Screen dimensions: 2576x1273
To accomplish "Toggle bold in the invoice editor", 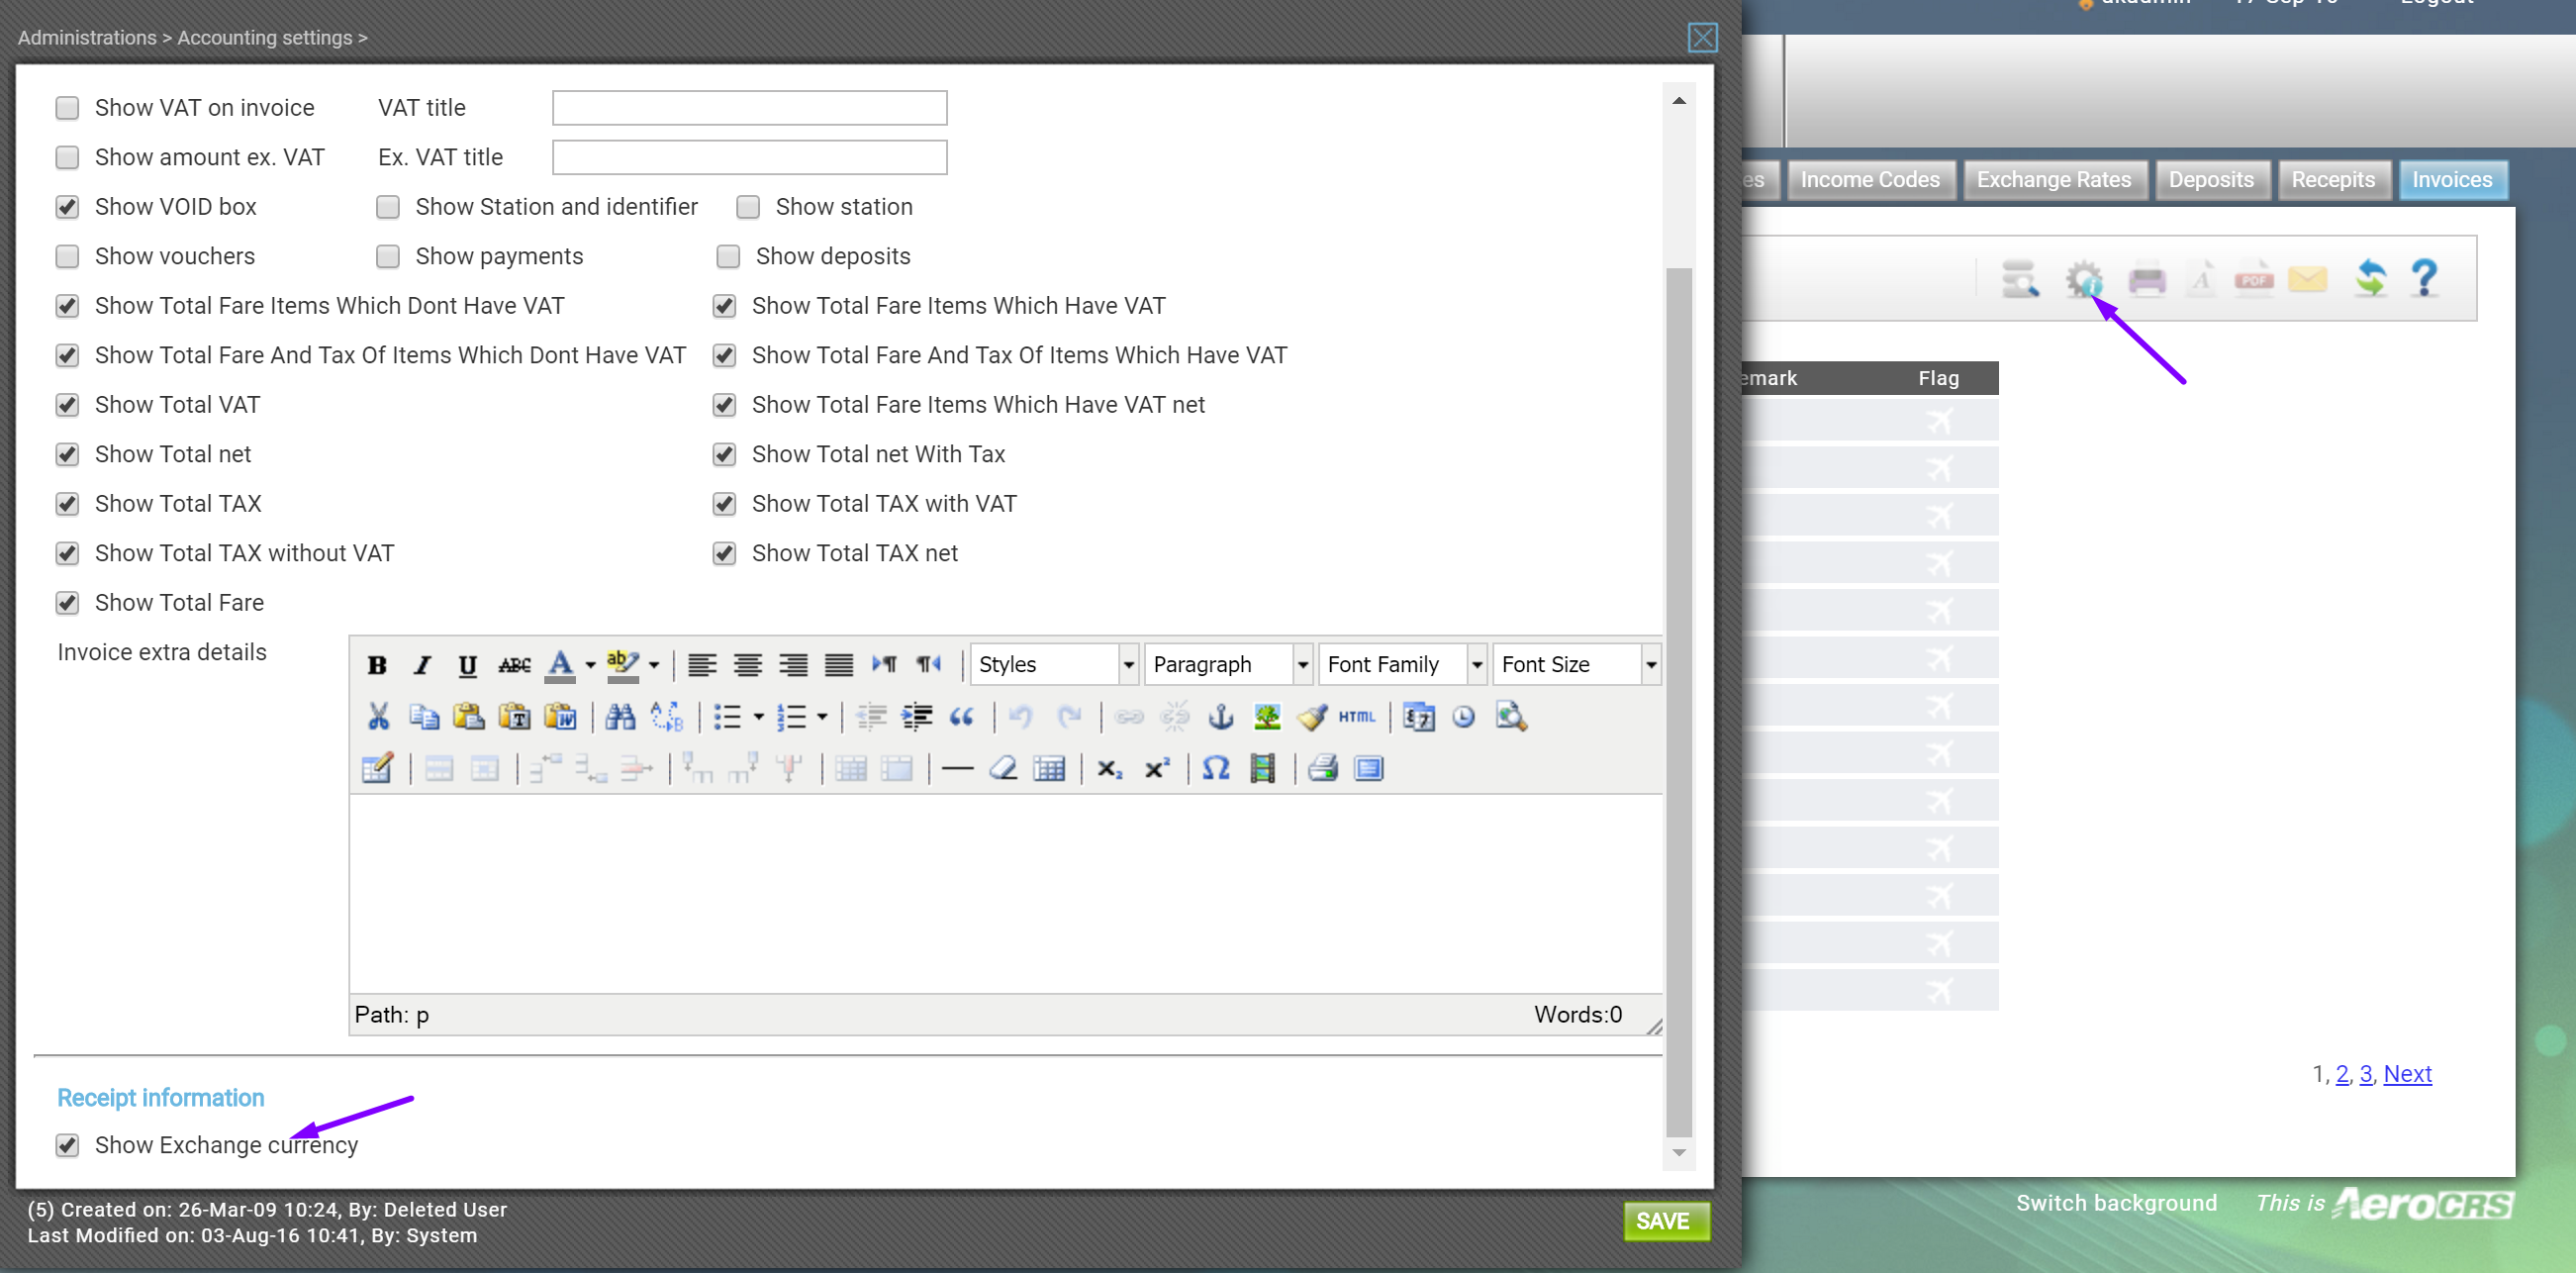I will [377, 665].
